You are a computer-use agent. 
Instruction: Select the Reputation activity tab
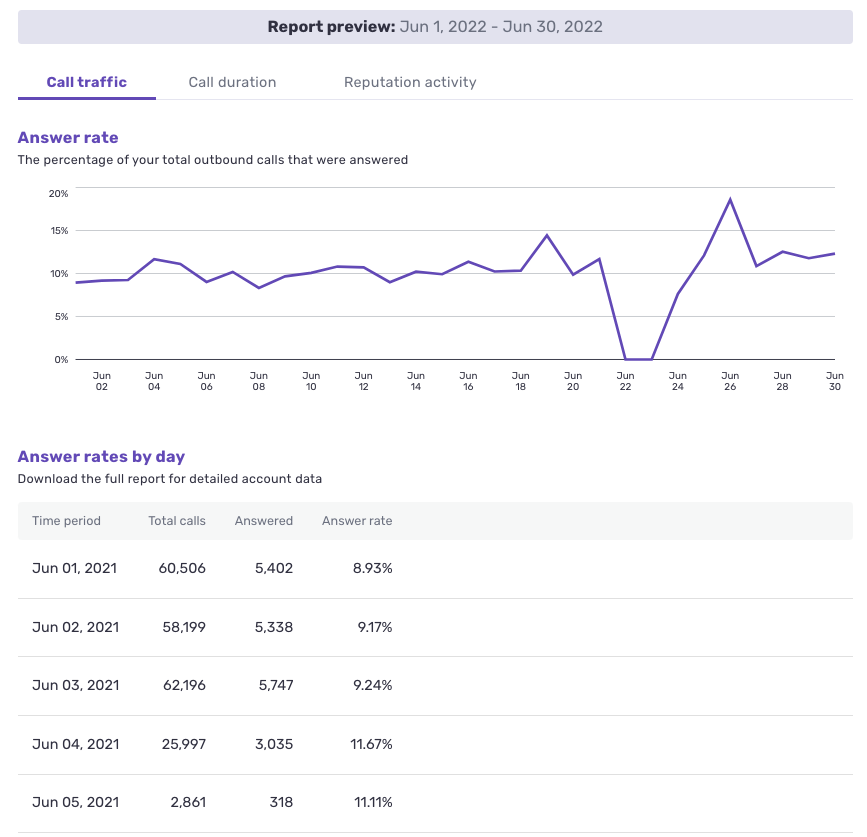click(410, 82)
